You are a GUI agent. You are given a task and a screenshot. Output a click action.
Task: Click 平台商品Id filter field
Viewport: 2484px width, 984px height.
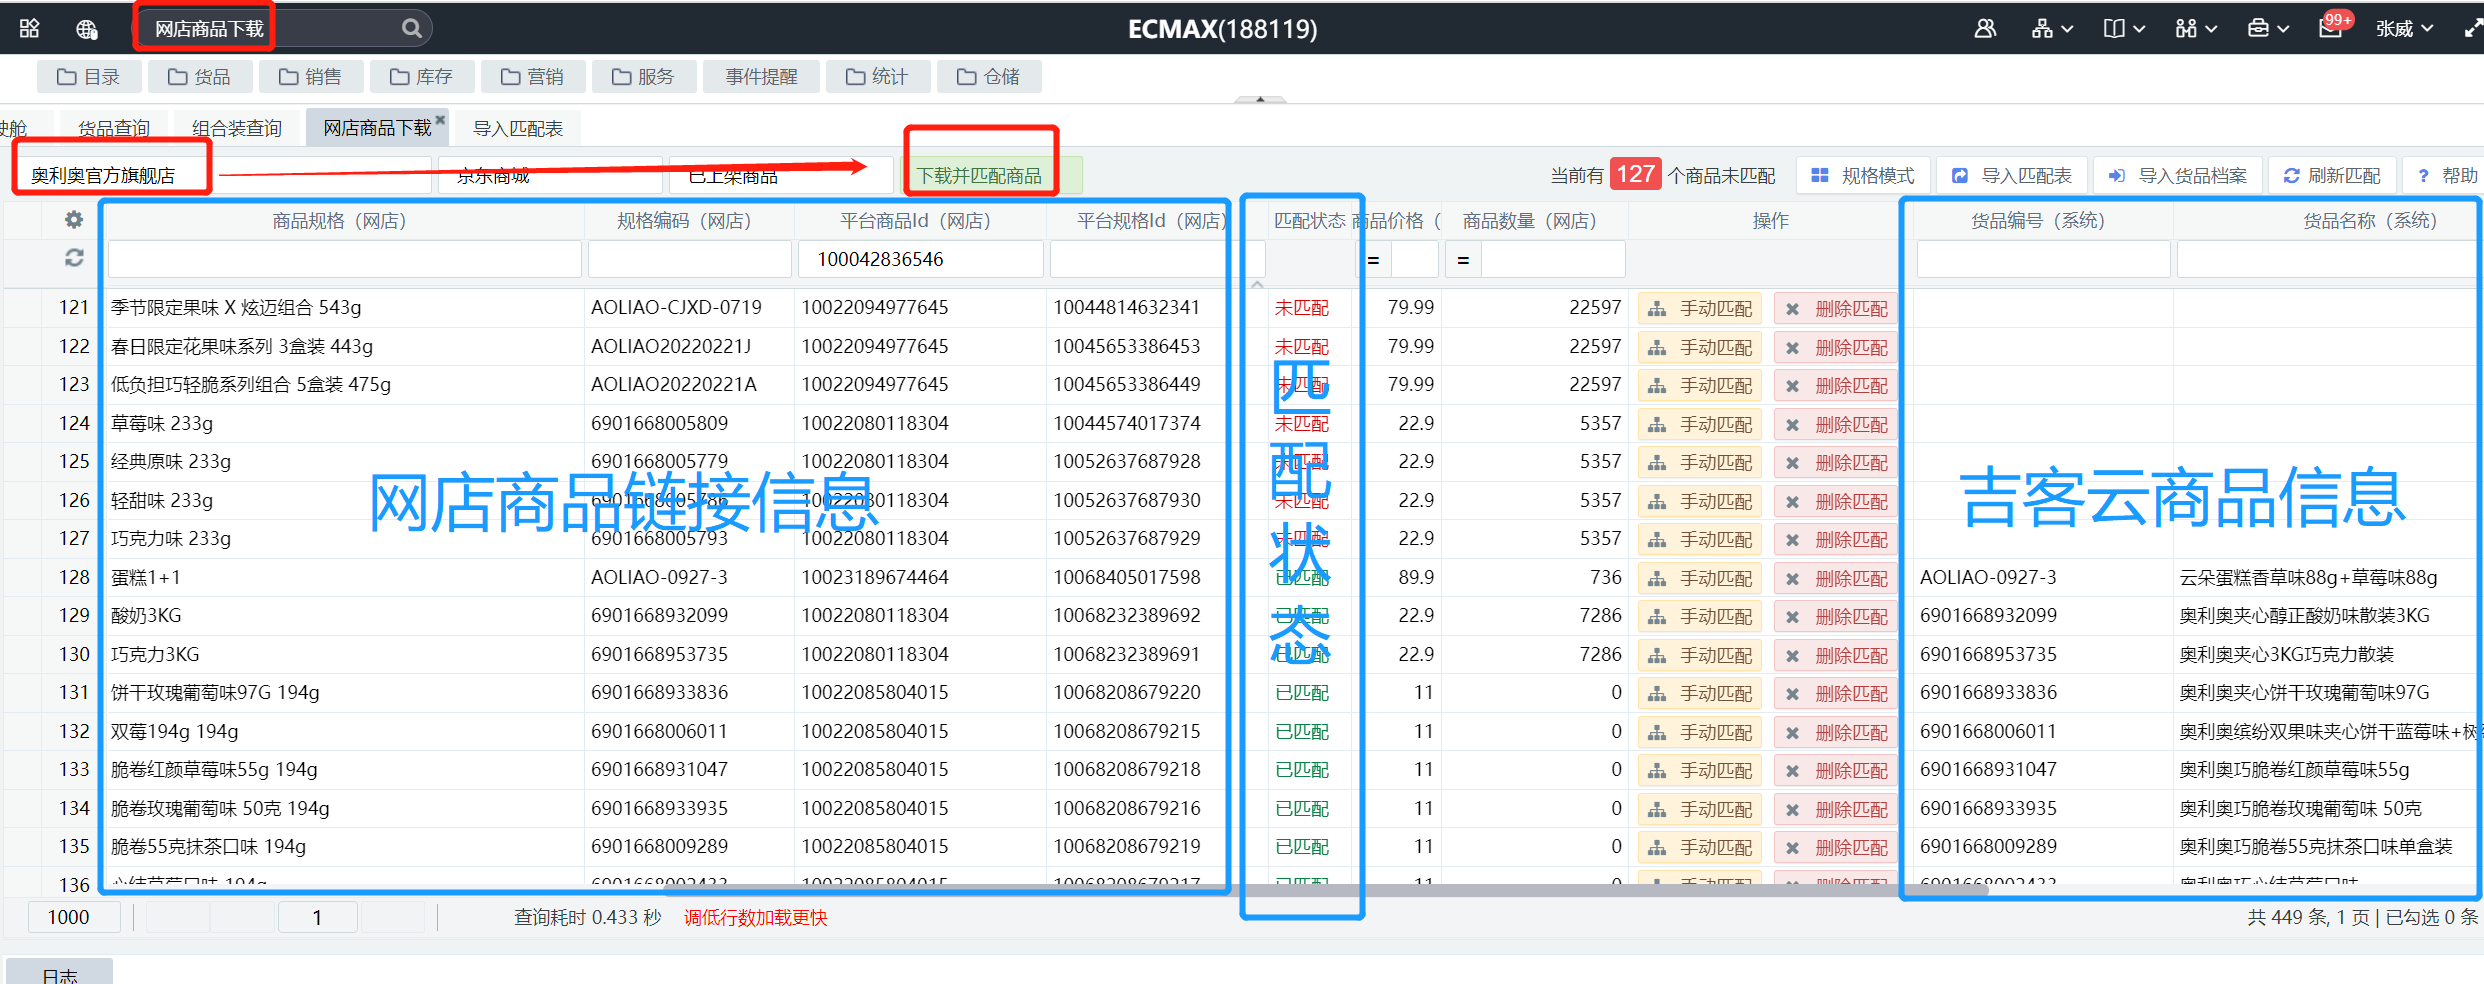920,259
